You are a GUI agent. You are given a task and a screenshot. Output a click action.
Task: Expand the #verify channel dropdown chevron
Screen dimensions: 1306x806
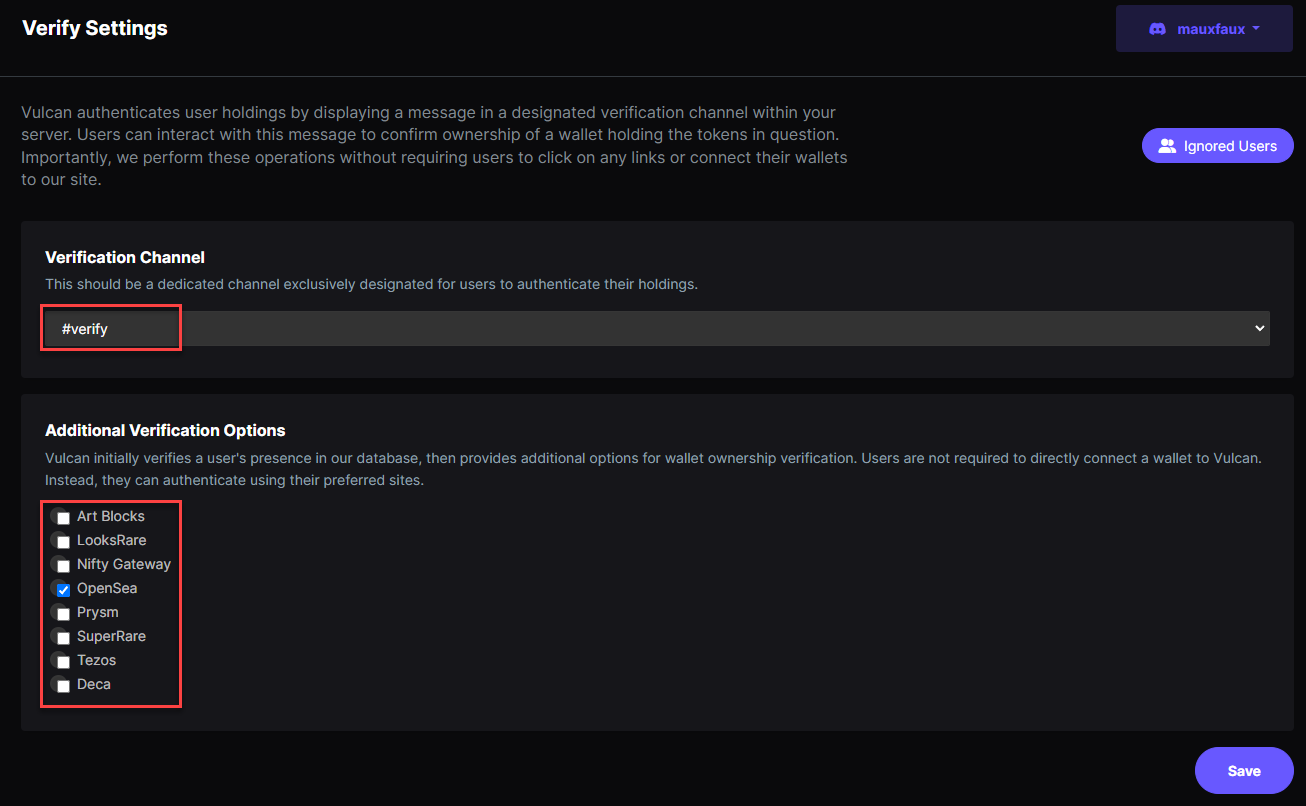coord(1259,328)
